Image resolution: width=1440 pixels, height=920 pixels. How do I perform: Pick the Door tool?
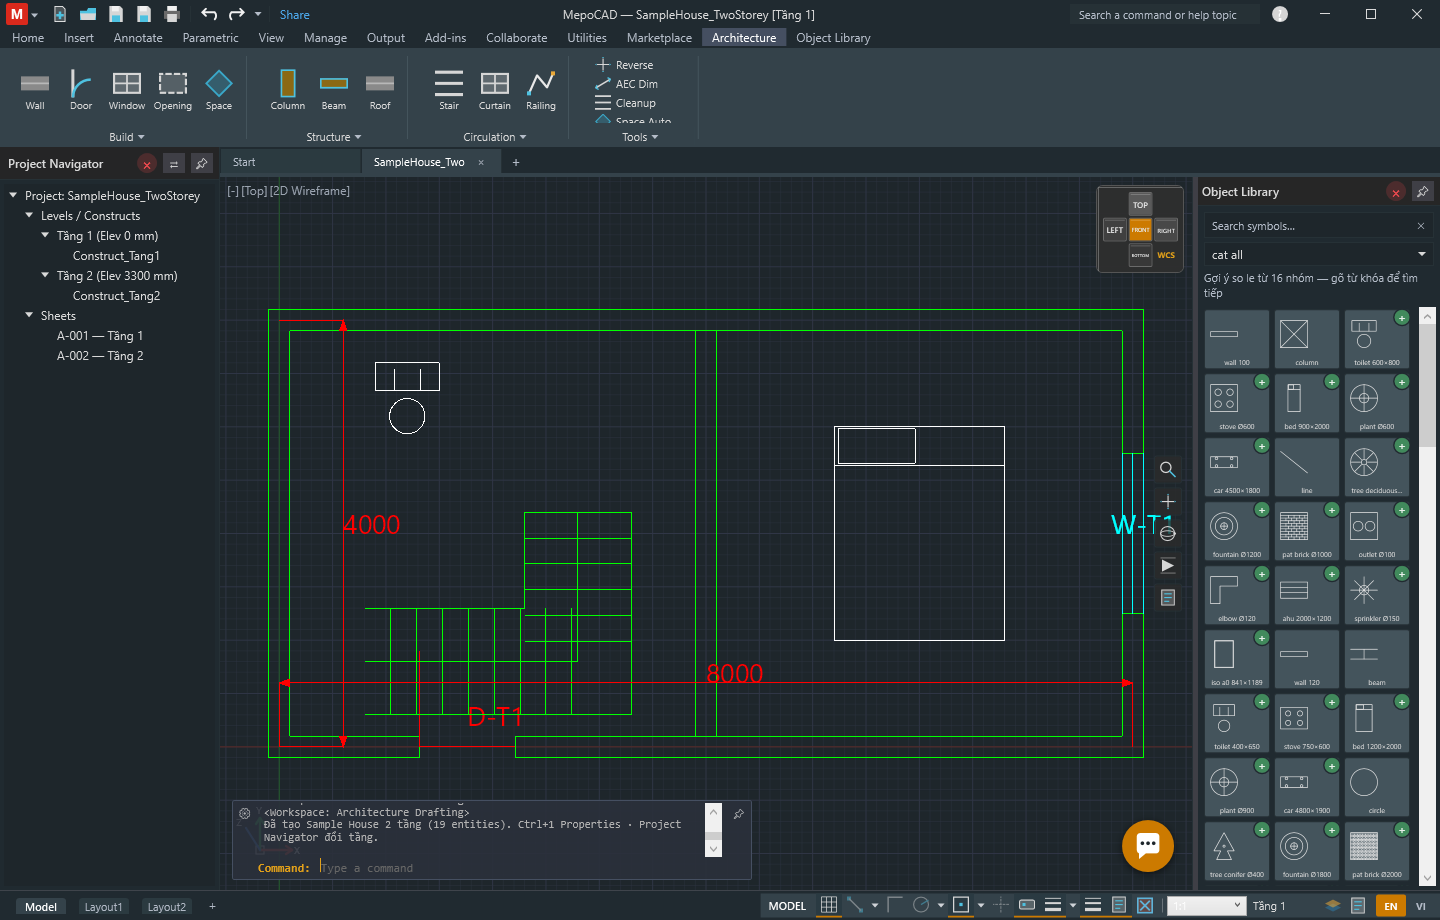point(81,91)
